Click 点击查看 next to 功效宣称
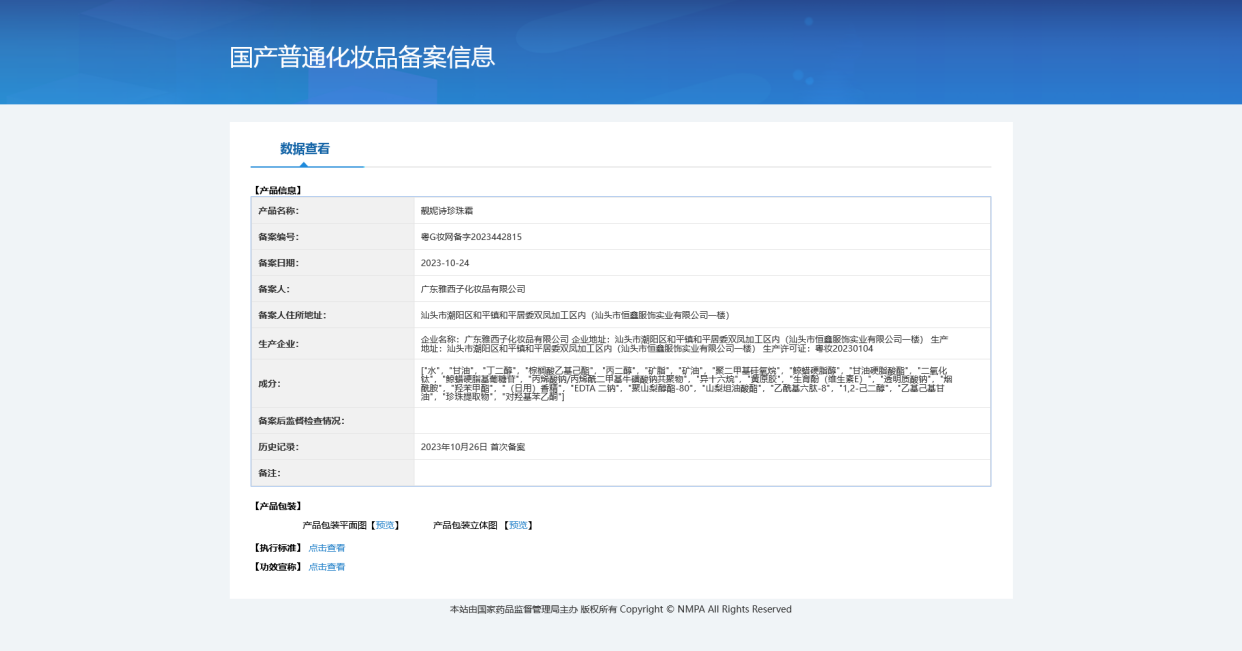 click(327, 567)
